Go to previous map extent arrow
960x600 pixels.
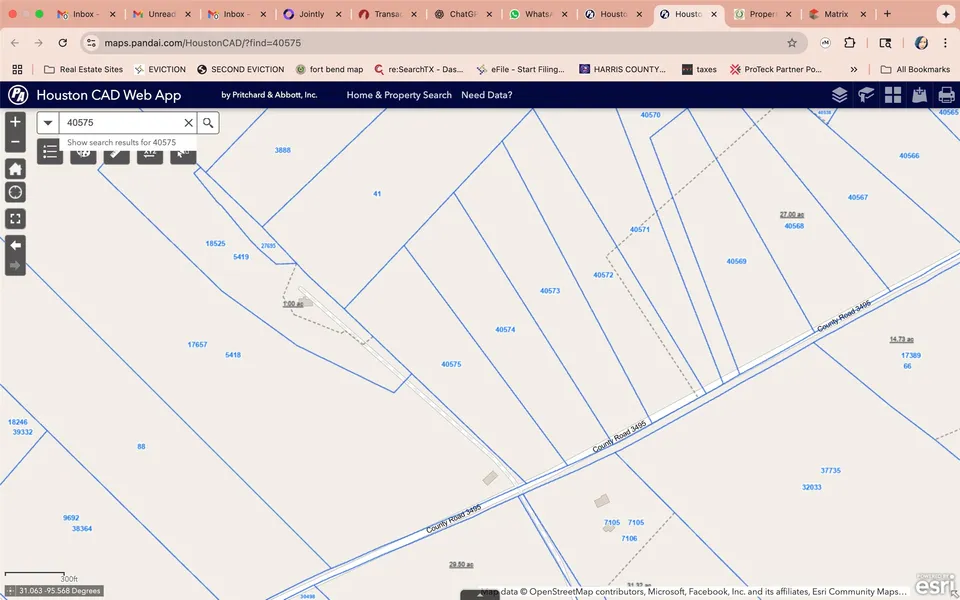(15, 245)
